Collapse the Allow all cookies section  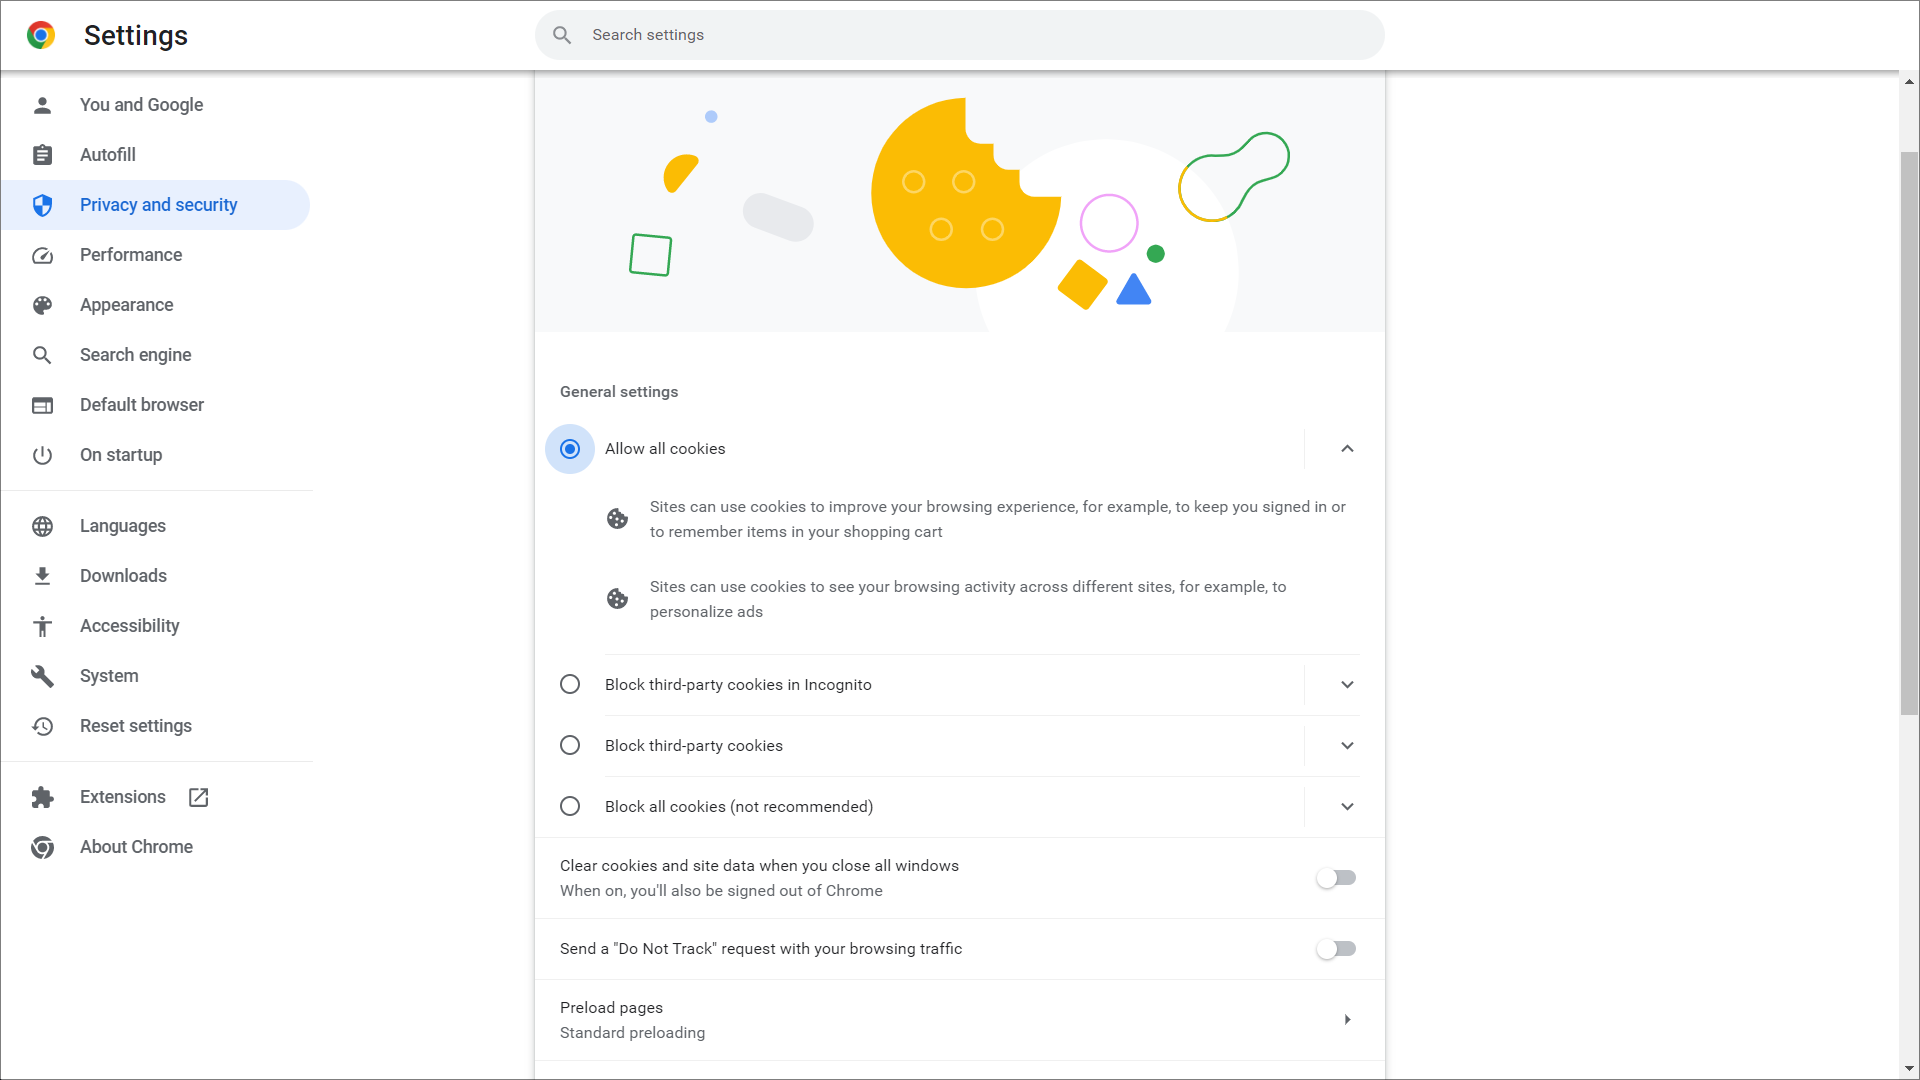coord(1347,449)
